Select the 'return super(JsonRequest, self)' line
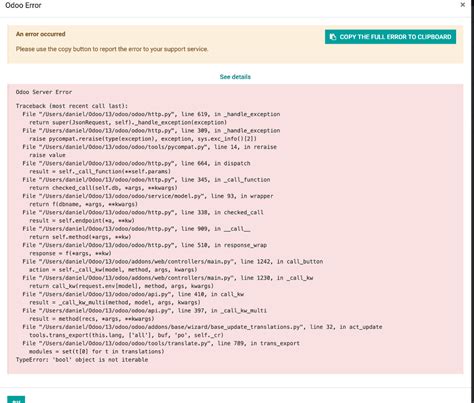 click(x=128, y=122)
